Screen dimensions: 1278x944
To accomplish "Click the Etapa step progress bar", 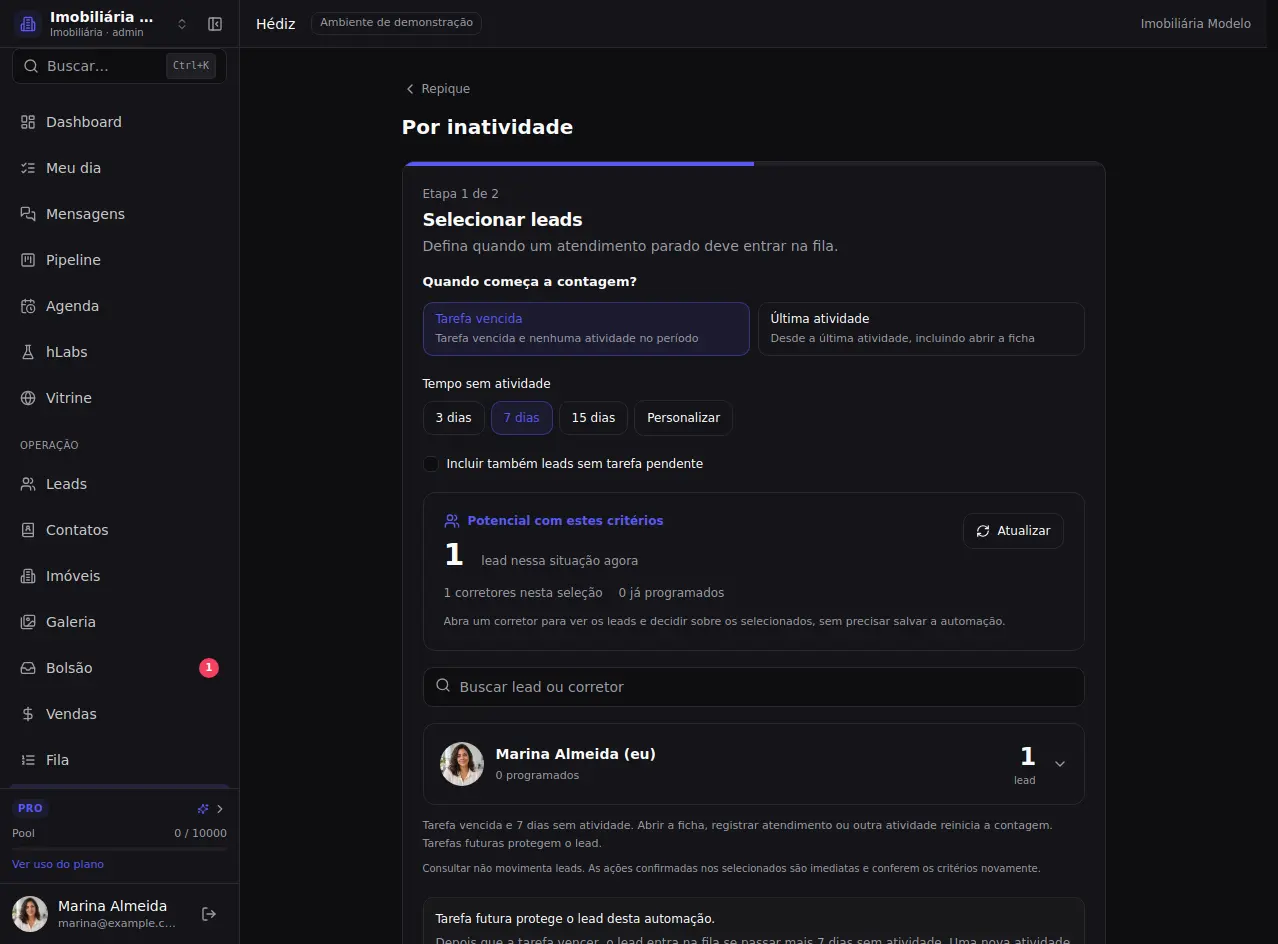I will tap(754, 164).
